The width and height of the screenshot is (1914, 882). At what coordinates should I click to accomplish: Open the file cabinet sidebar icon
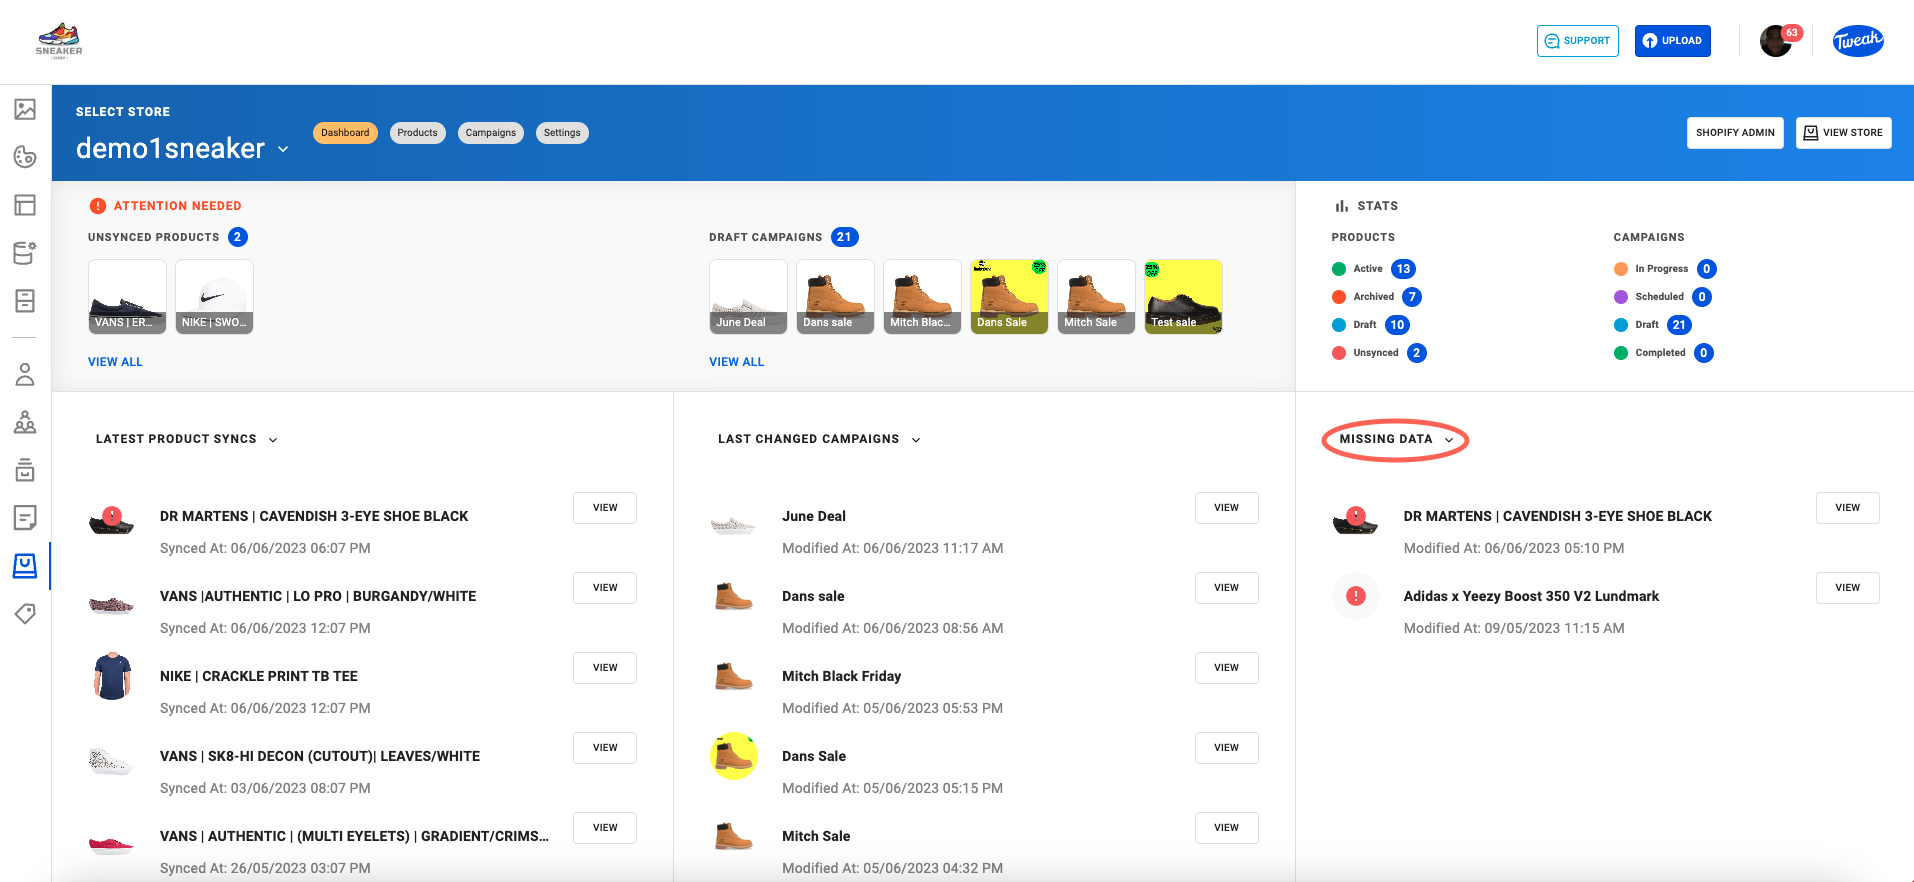(25, 301)
